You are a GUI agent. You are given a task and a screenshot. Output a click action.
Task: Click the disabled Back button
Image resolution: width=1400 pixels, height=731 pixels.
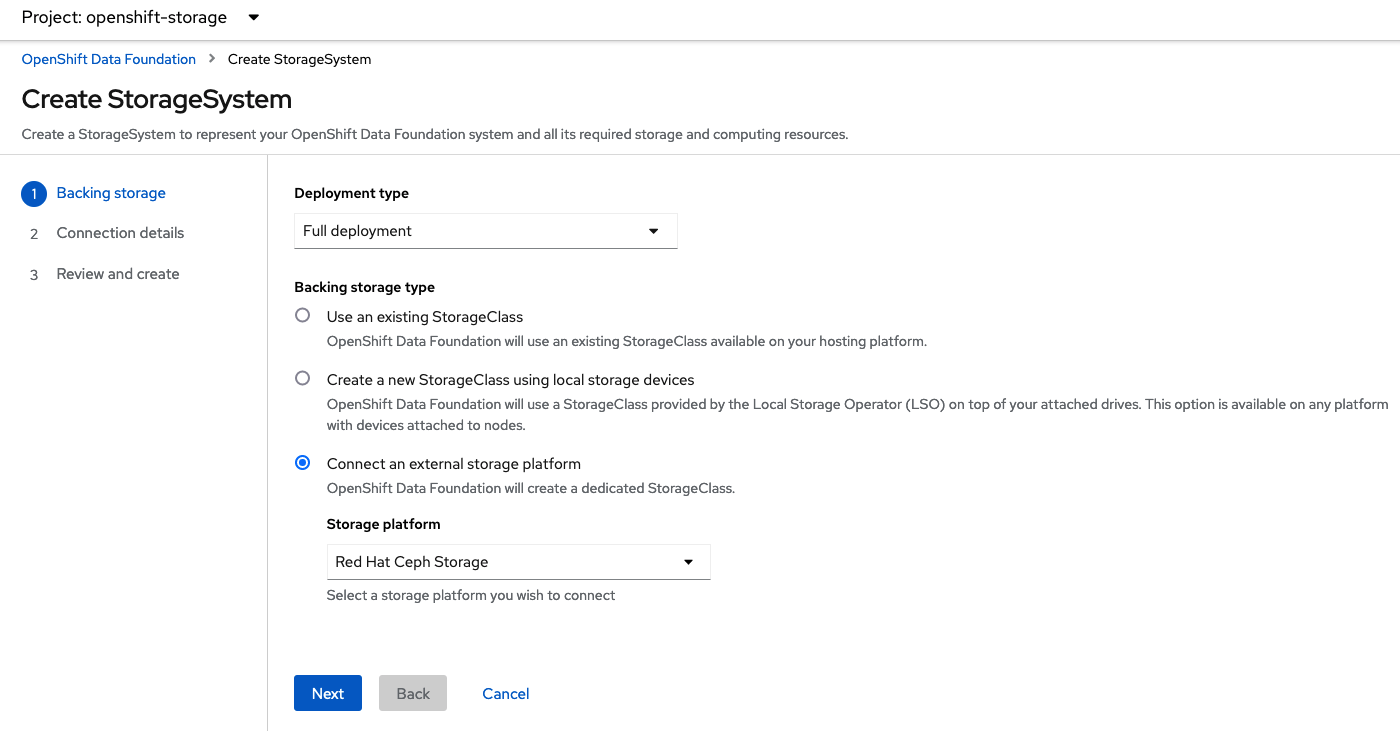coord(413,693)
